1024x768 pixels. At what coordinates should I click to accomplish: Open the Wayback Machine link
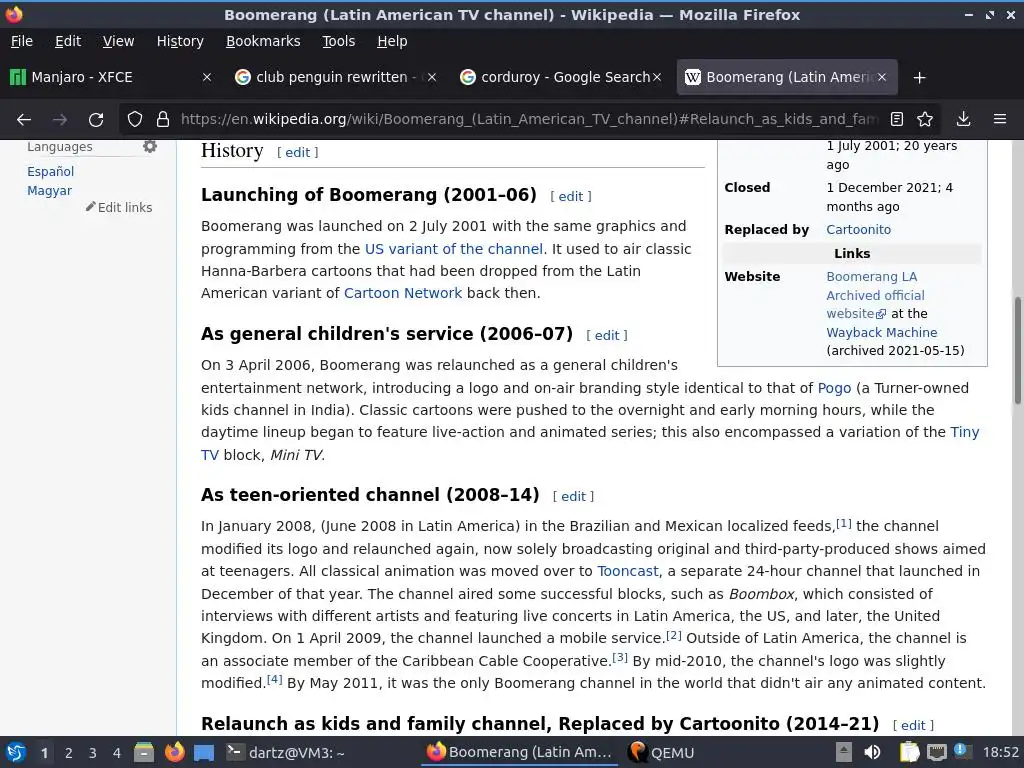[x=881, y=333]
